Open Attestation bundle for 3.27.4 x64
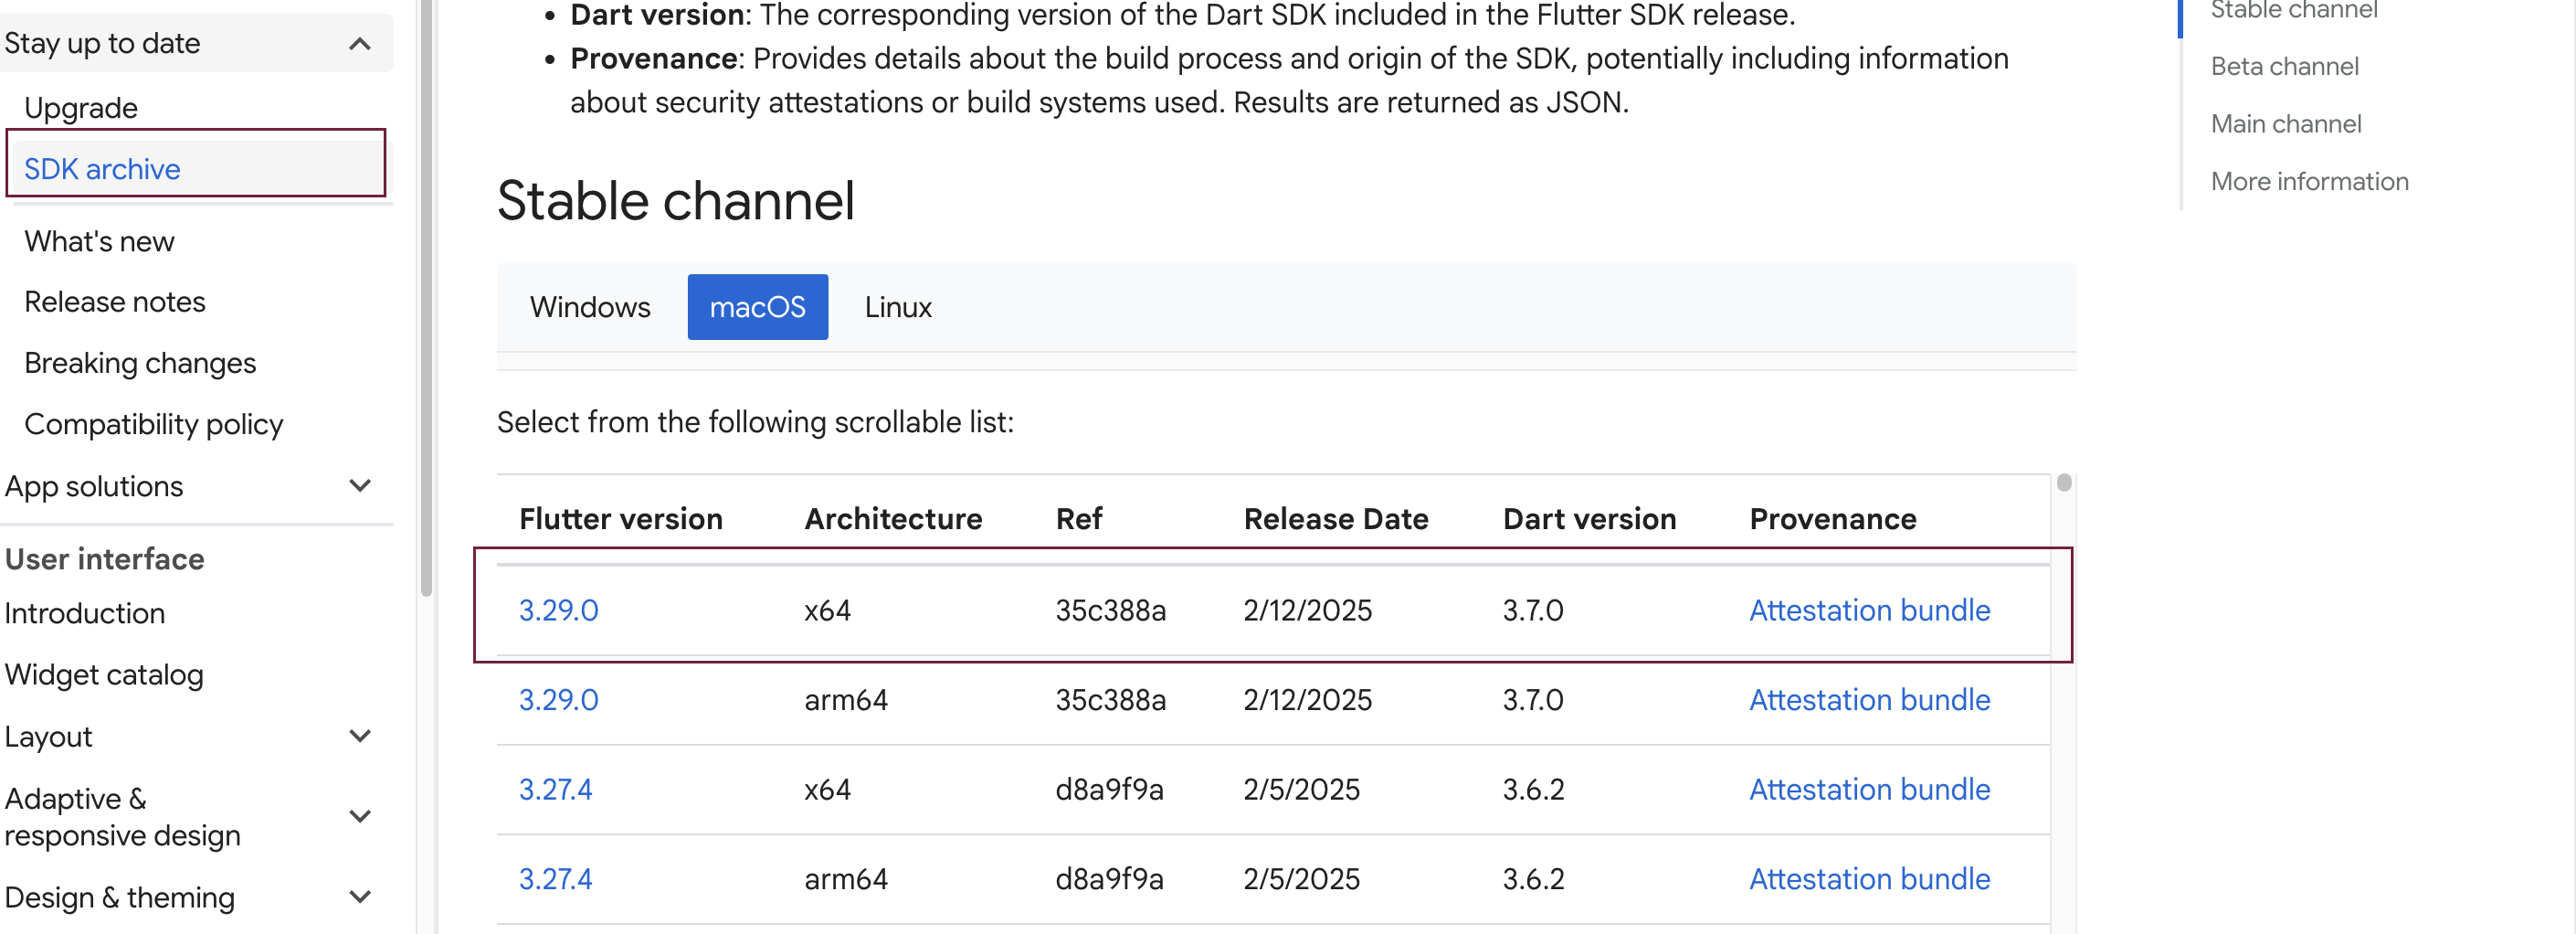Image resolution: width=2576 pixels, height=934 pixels. pyautogui.click(x=1869, y=790)
